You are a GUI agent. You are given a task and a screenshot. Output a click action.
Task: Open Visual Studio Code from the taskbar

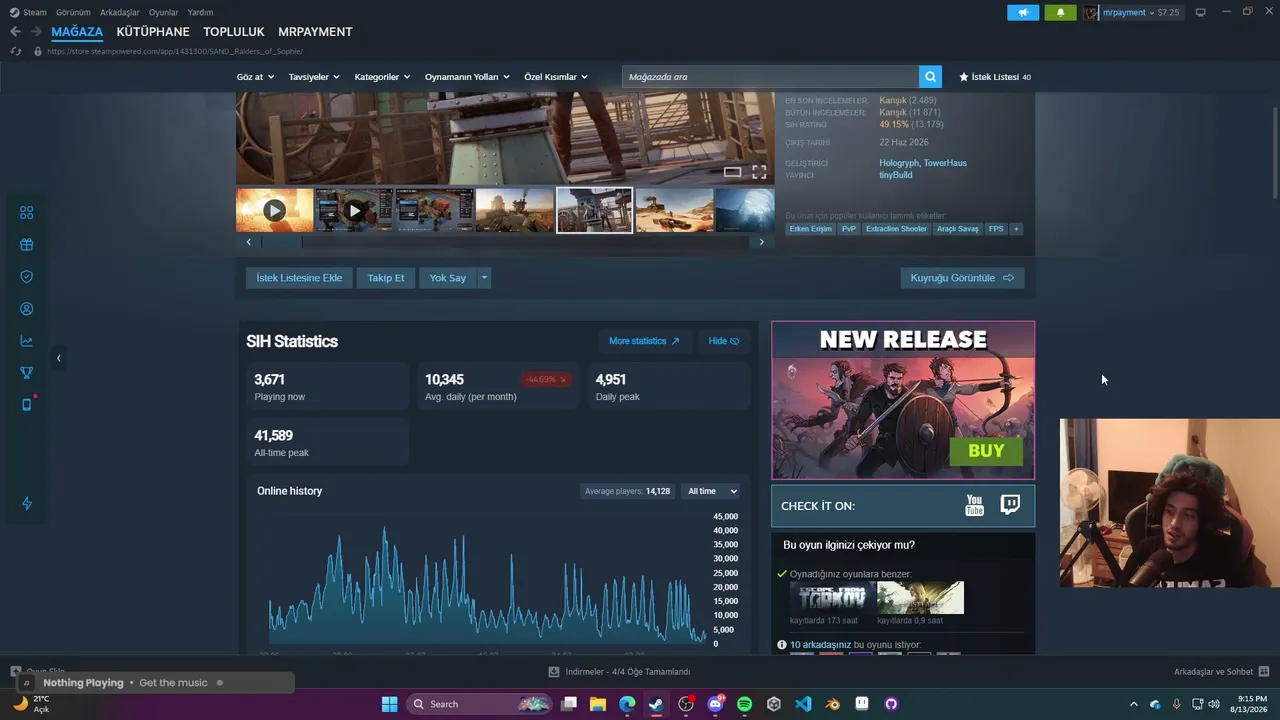(803, 704)
